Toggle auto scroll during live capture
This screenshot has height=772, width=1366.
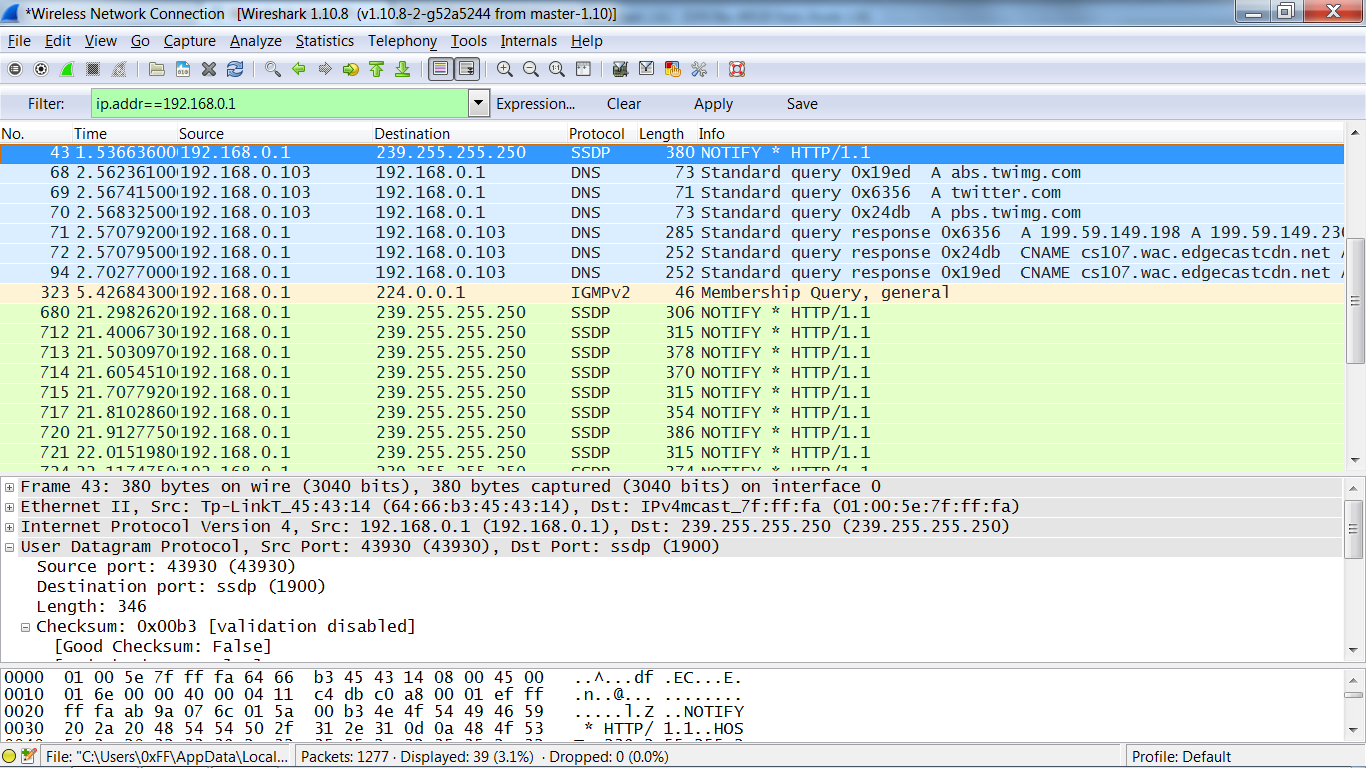[466, 69]
